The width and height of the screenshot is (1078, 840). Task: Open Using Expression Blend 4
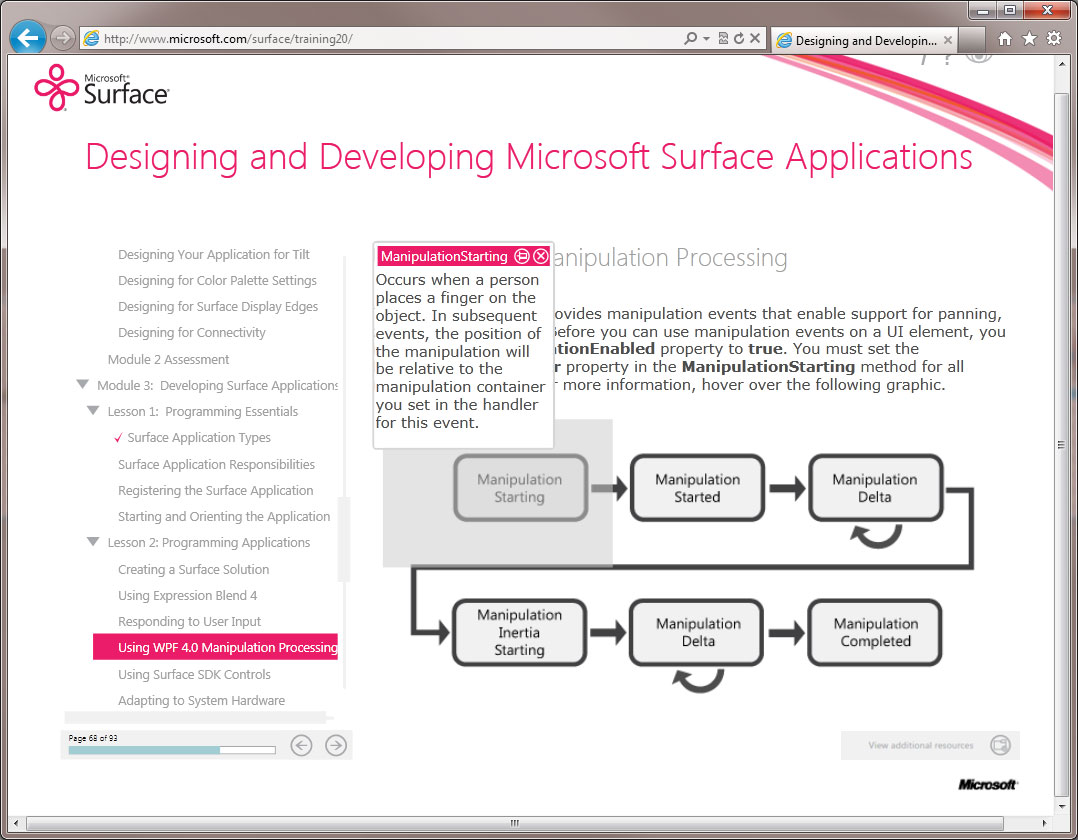[188, 596]
